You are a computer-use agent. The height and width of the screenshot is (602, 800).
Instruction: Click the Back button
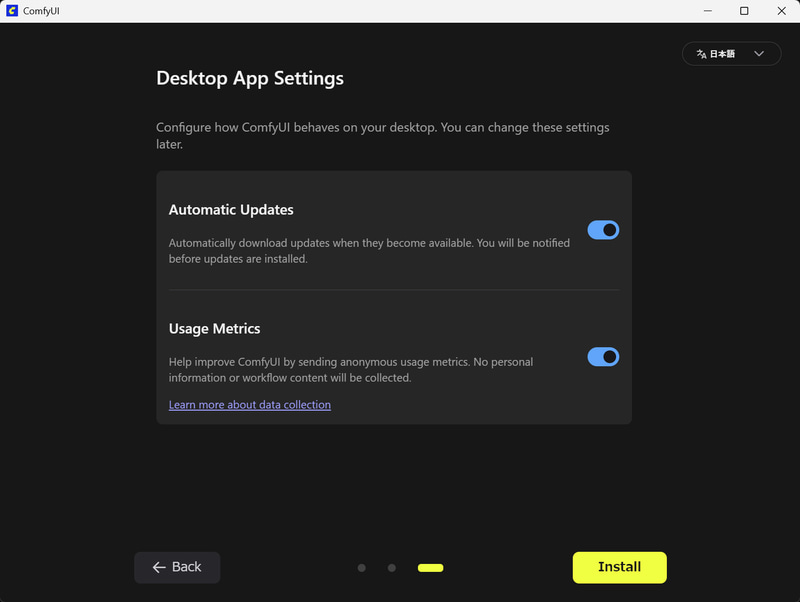pos(177,567)
